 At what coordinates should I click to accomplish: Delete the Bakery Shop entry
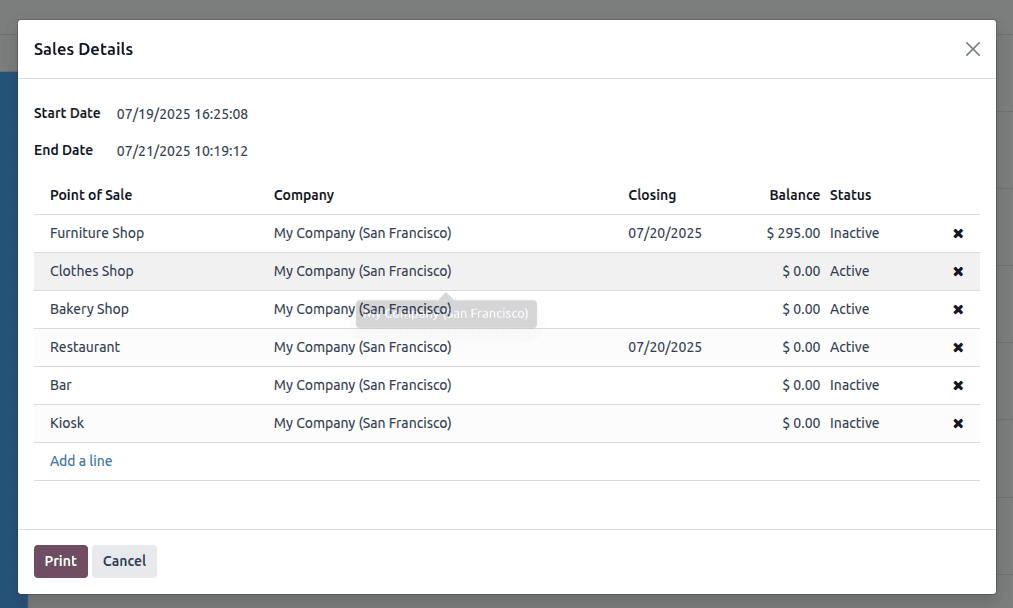tap(957, 309)
